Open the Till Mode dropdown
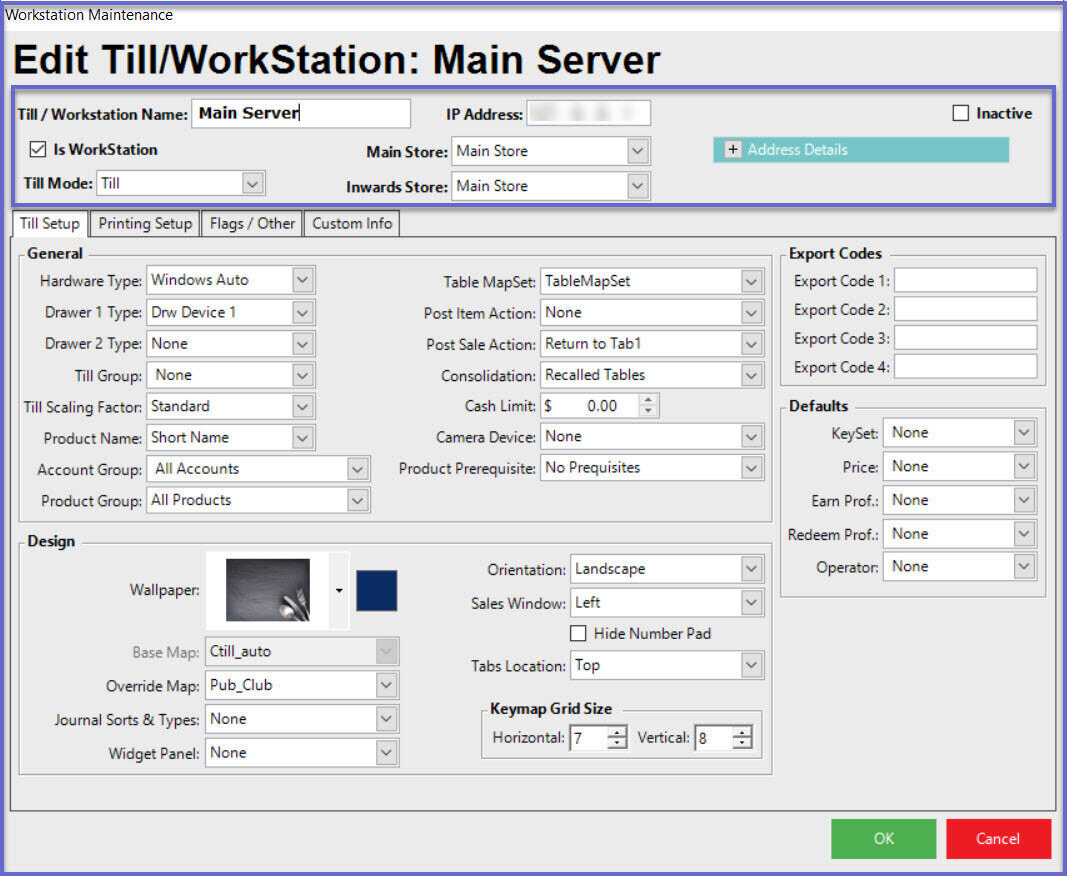Viewport: 1067px width, 876px height. tap(253, 184)
